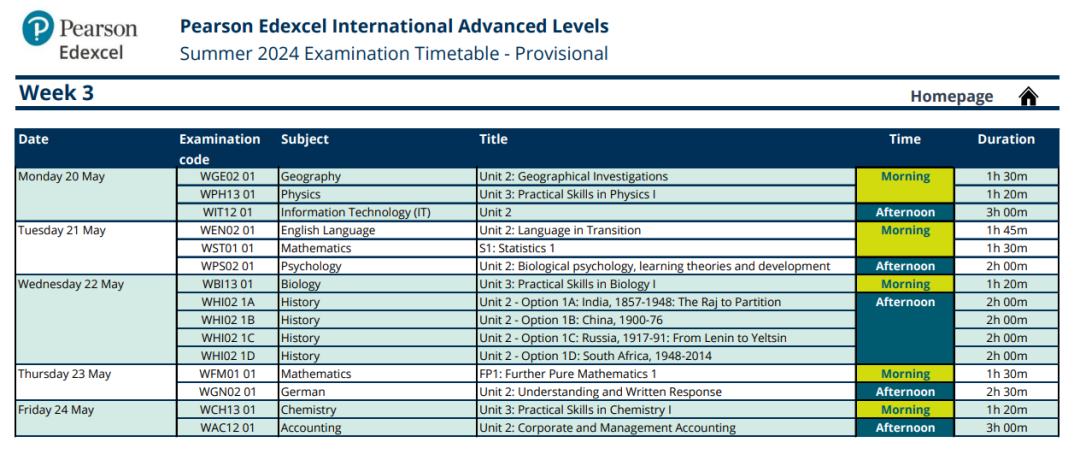Select the English Language subject cell
Screen dimensions: 1080x466
point(377,230)
